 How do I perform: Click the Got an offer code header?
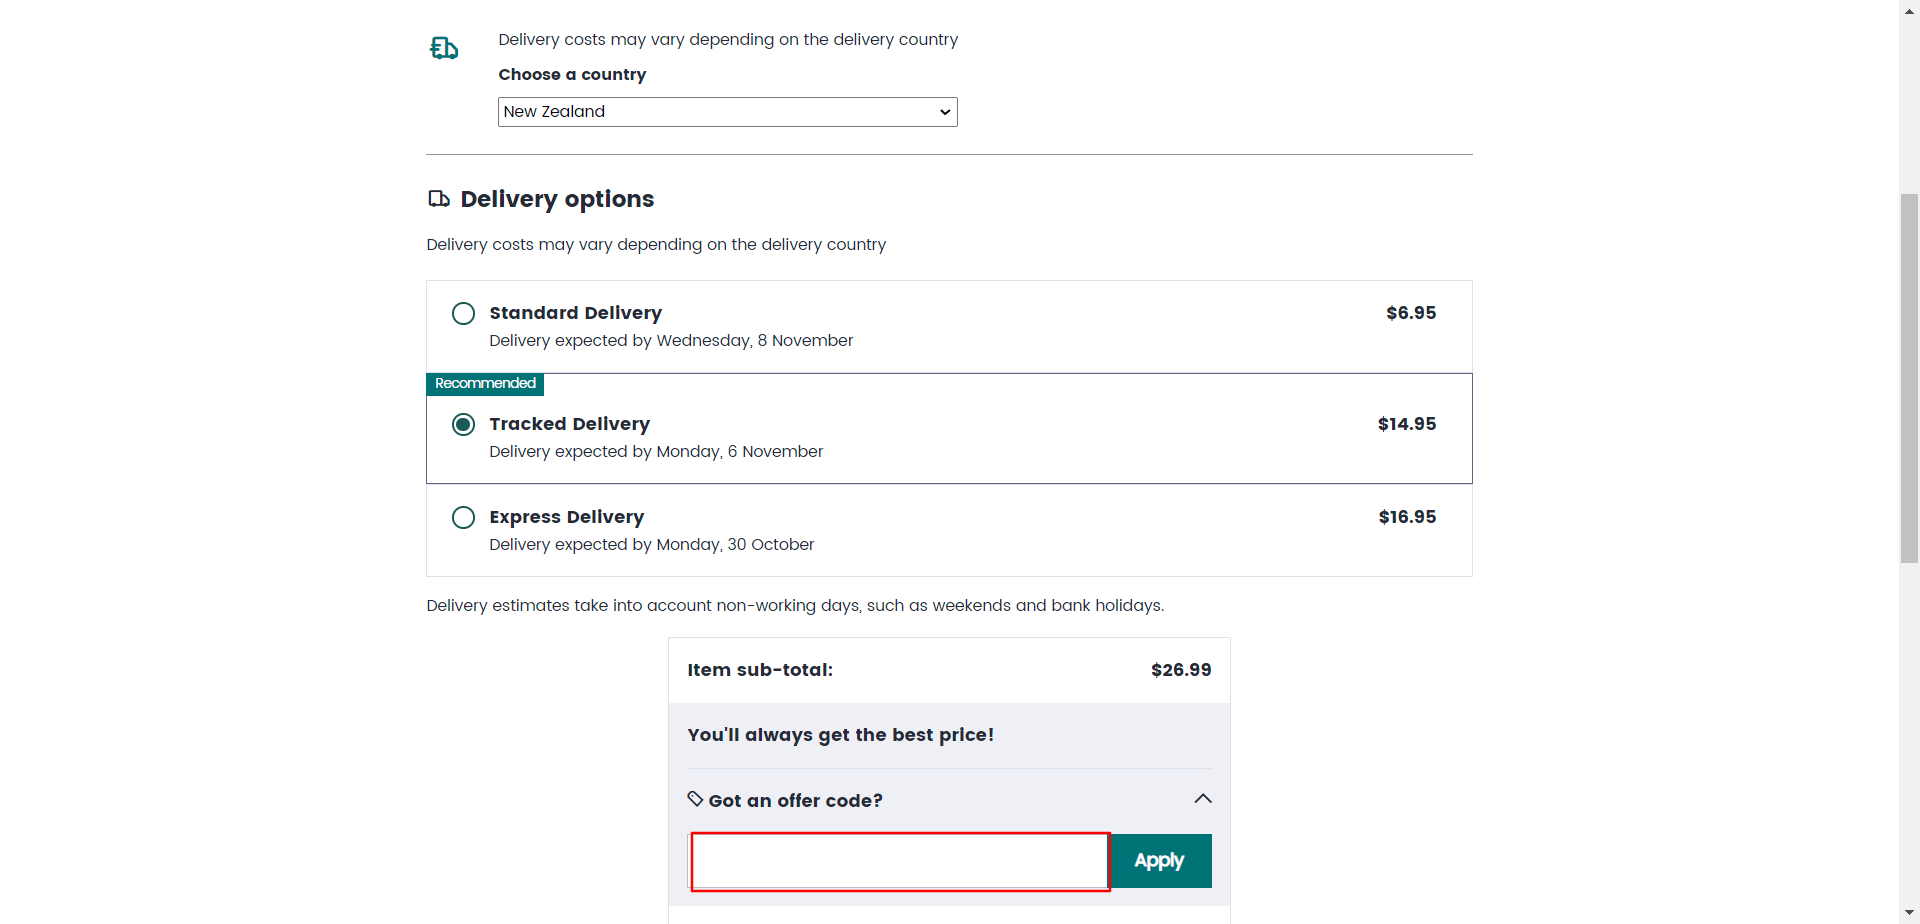(795, 800)
